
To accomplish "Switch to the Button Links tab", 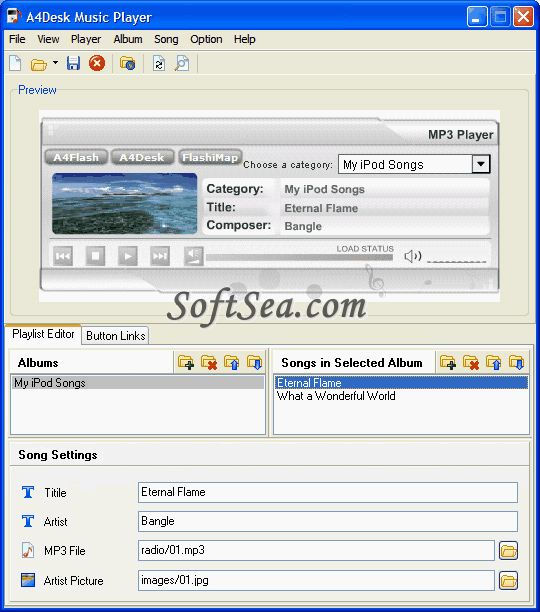I will 115,336.
